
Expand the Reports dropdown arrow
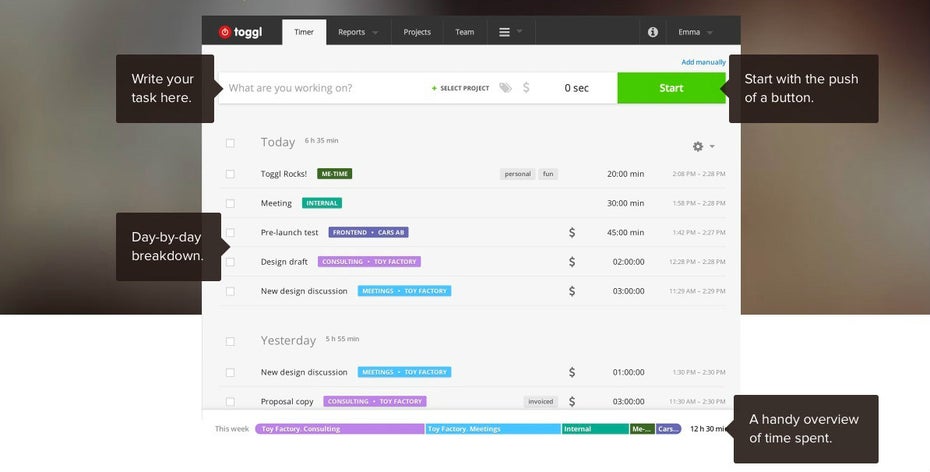click(375, 33)
